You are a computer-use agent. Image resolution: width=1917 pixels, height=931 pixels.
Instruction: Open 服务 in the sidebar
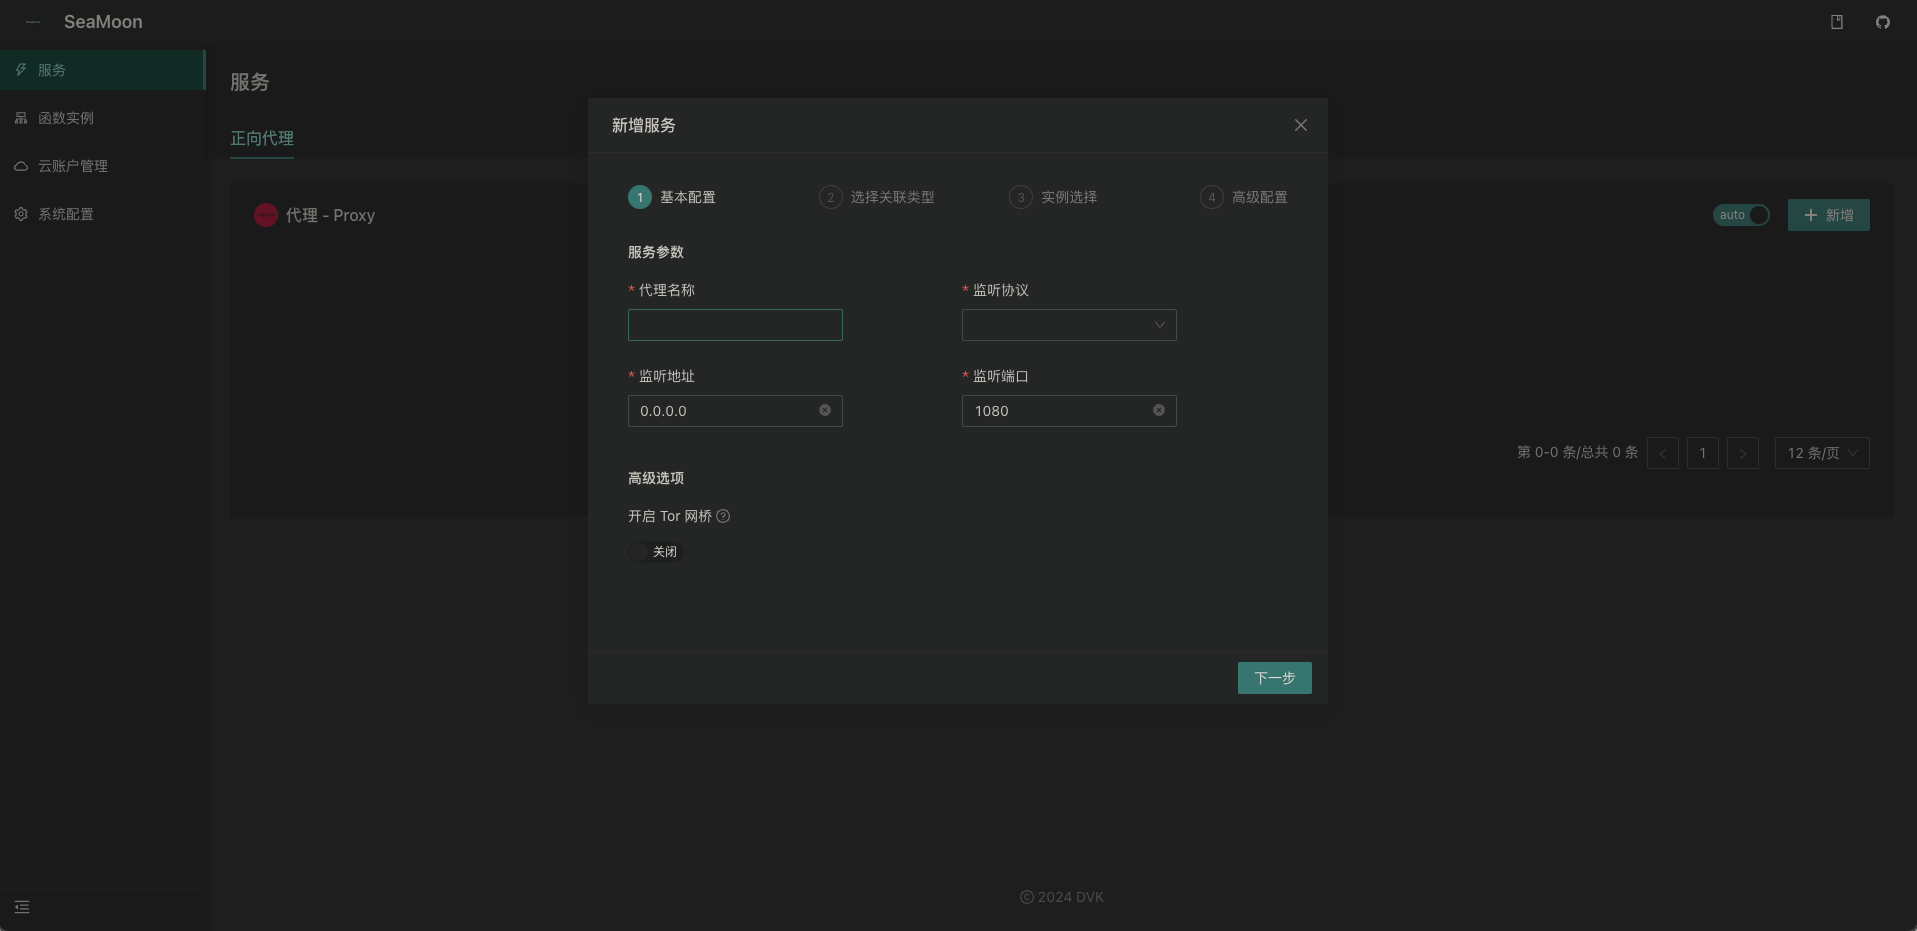[x=102, y=70]
